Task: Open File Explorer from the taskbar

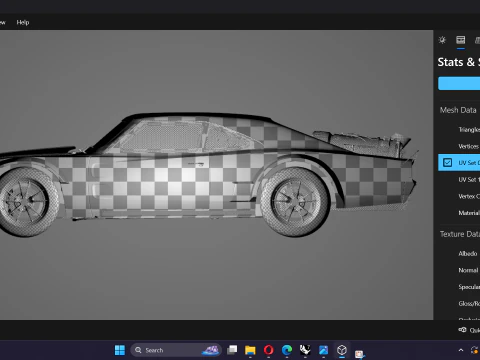Action: [250, 350]
